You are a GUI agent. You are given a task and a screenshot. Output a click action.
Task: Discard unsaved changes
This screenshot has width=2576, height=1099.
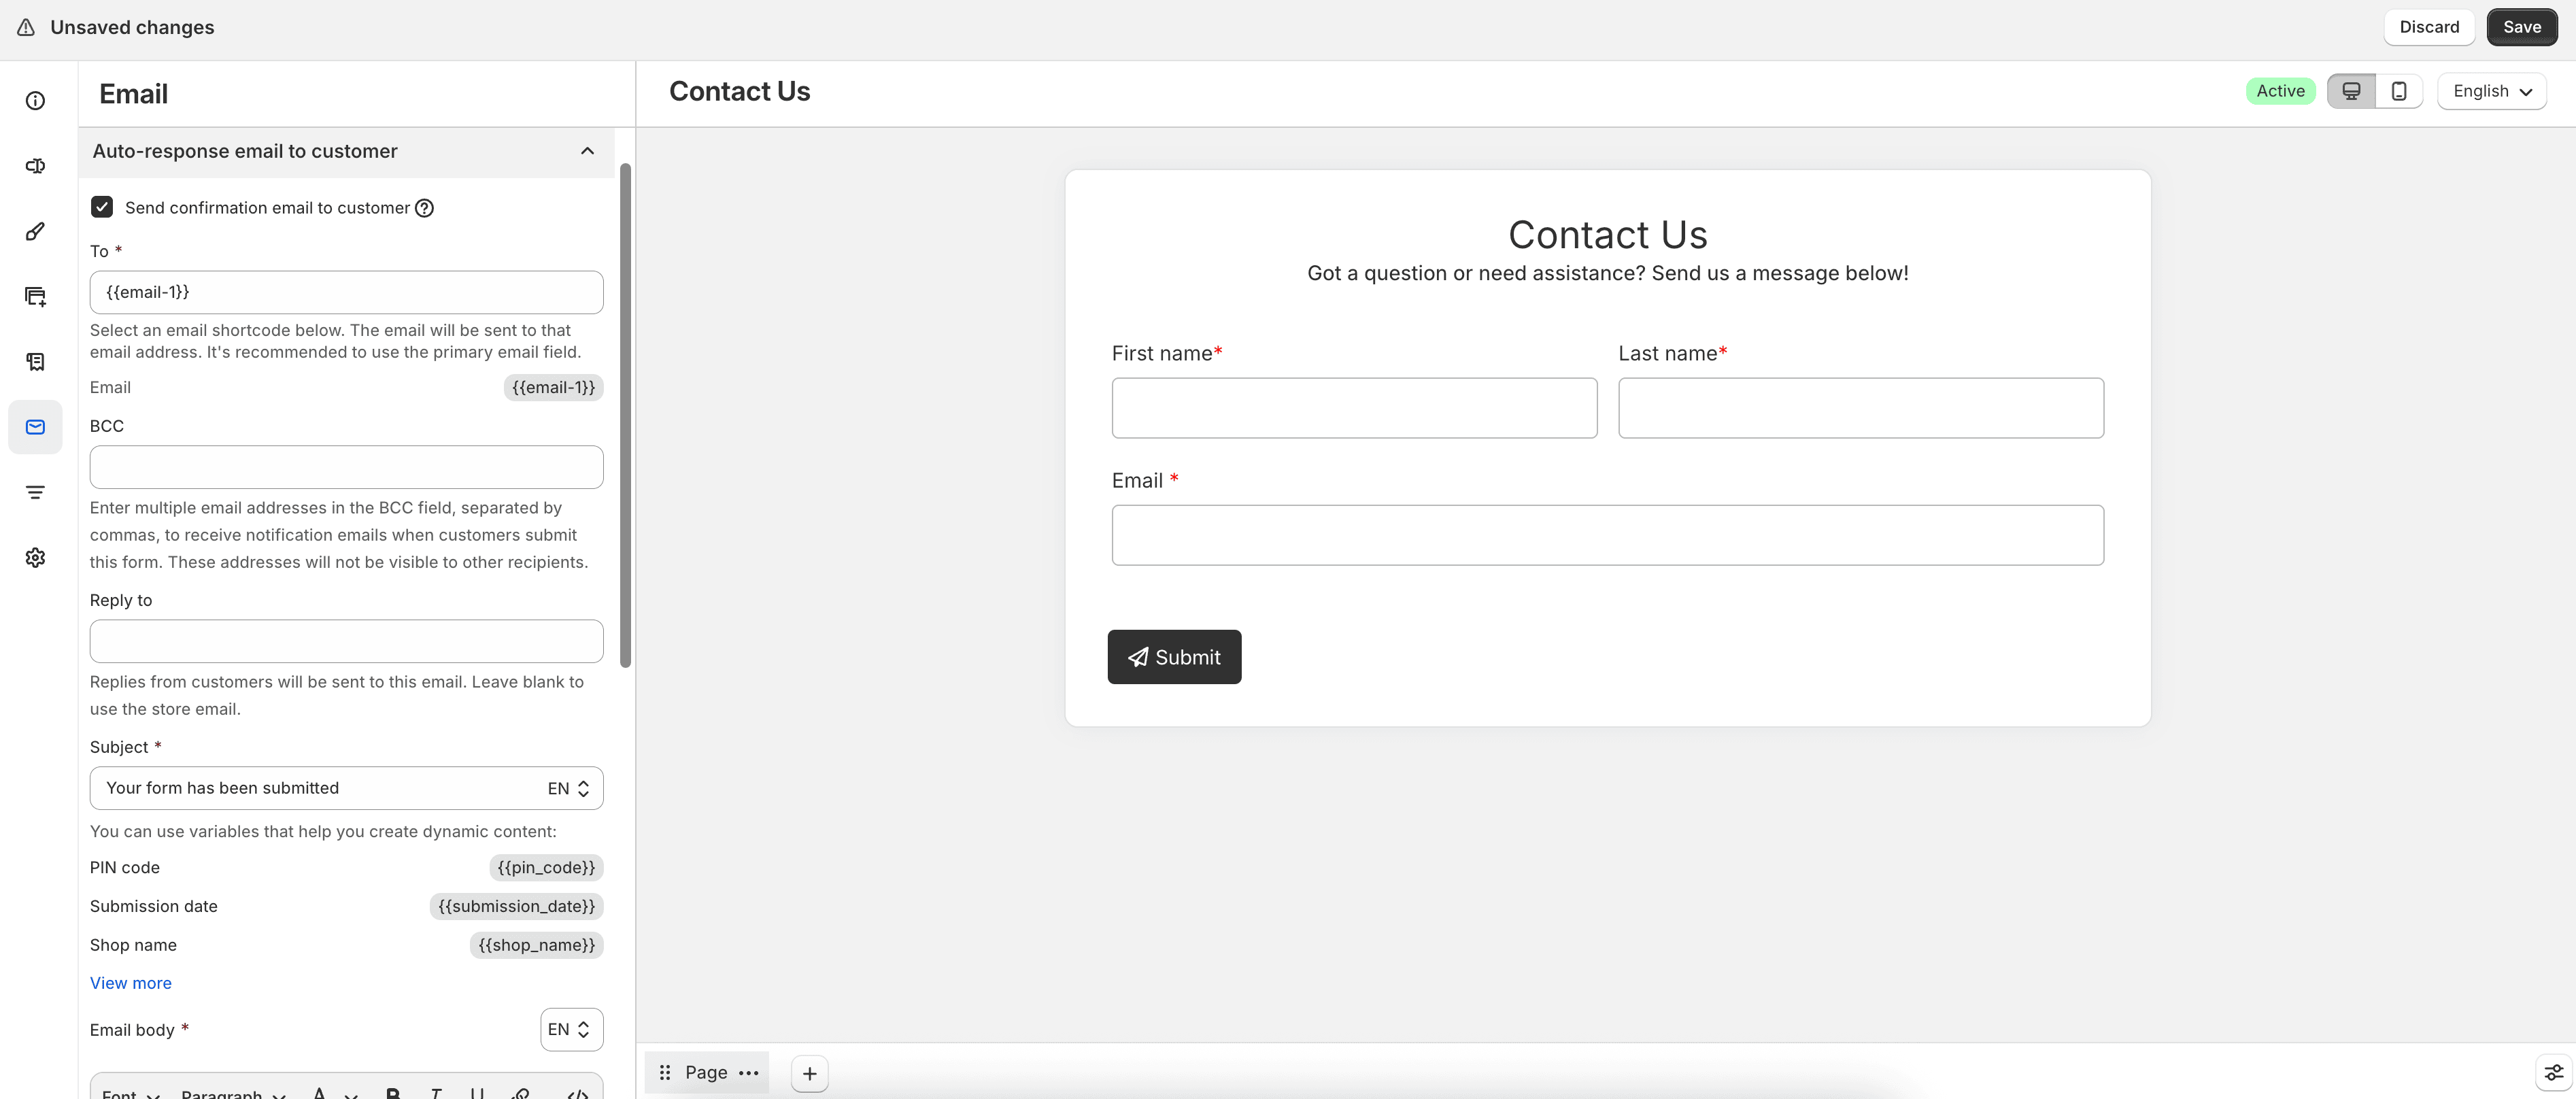[2428, 27]
